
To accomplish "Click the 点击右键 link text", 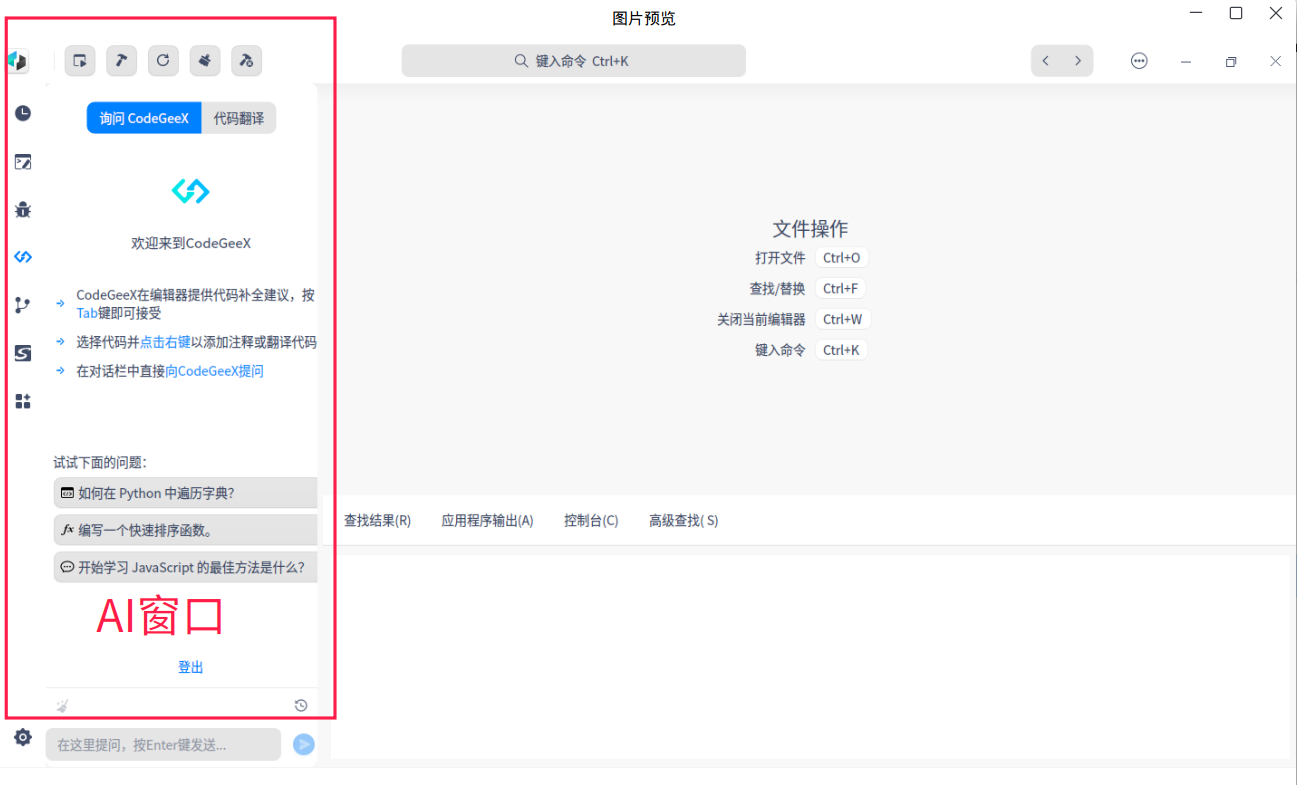I will pos(165,342).
